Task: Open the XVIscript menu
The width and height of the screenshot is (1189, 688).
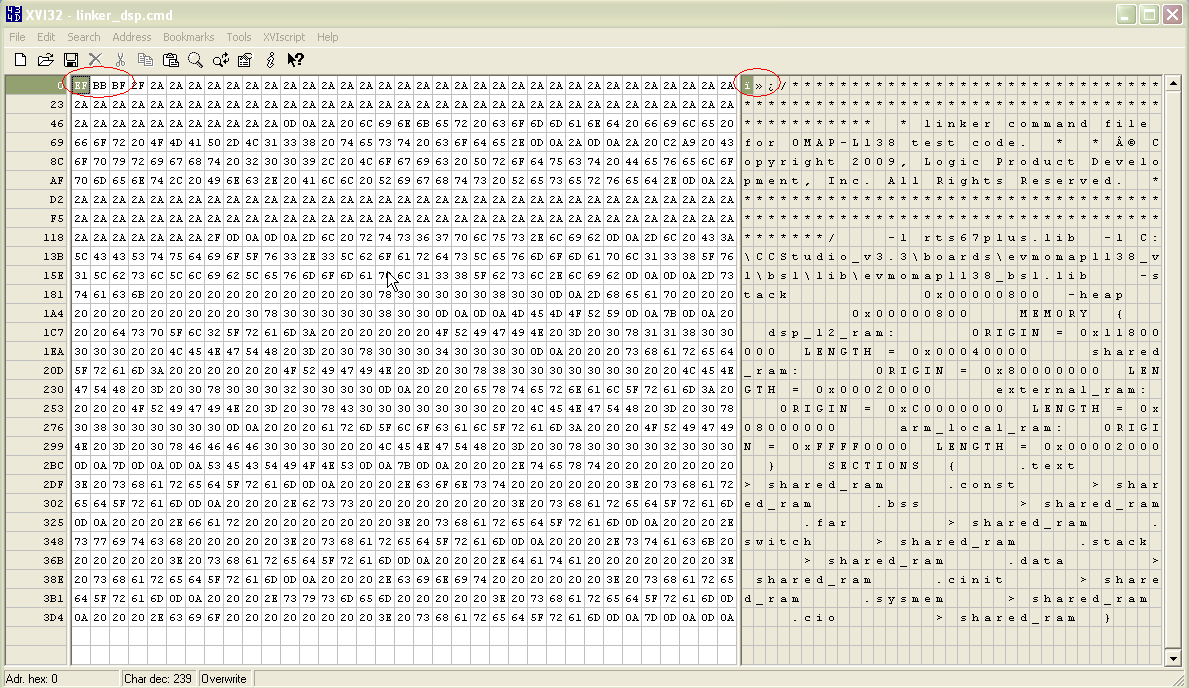Action: tap(284, 36)
